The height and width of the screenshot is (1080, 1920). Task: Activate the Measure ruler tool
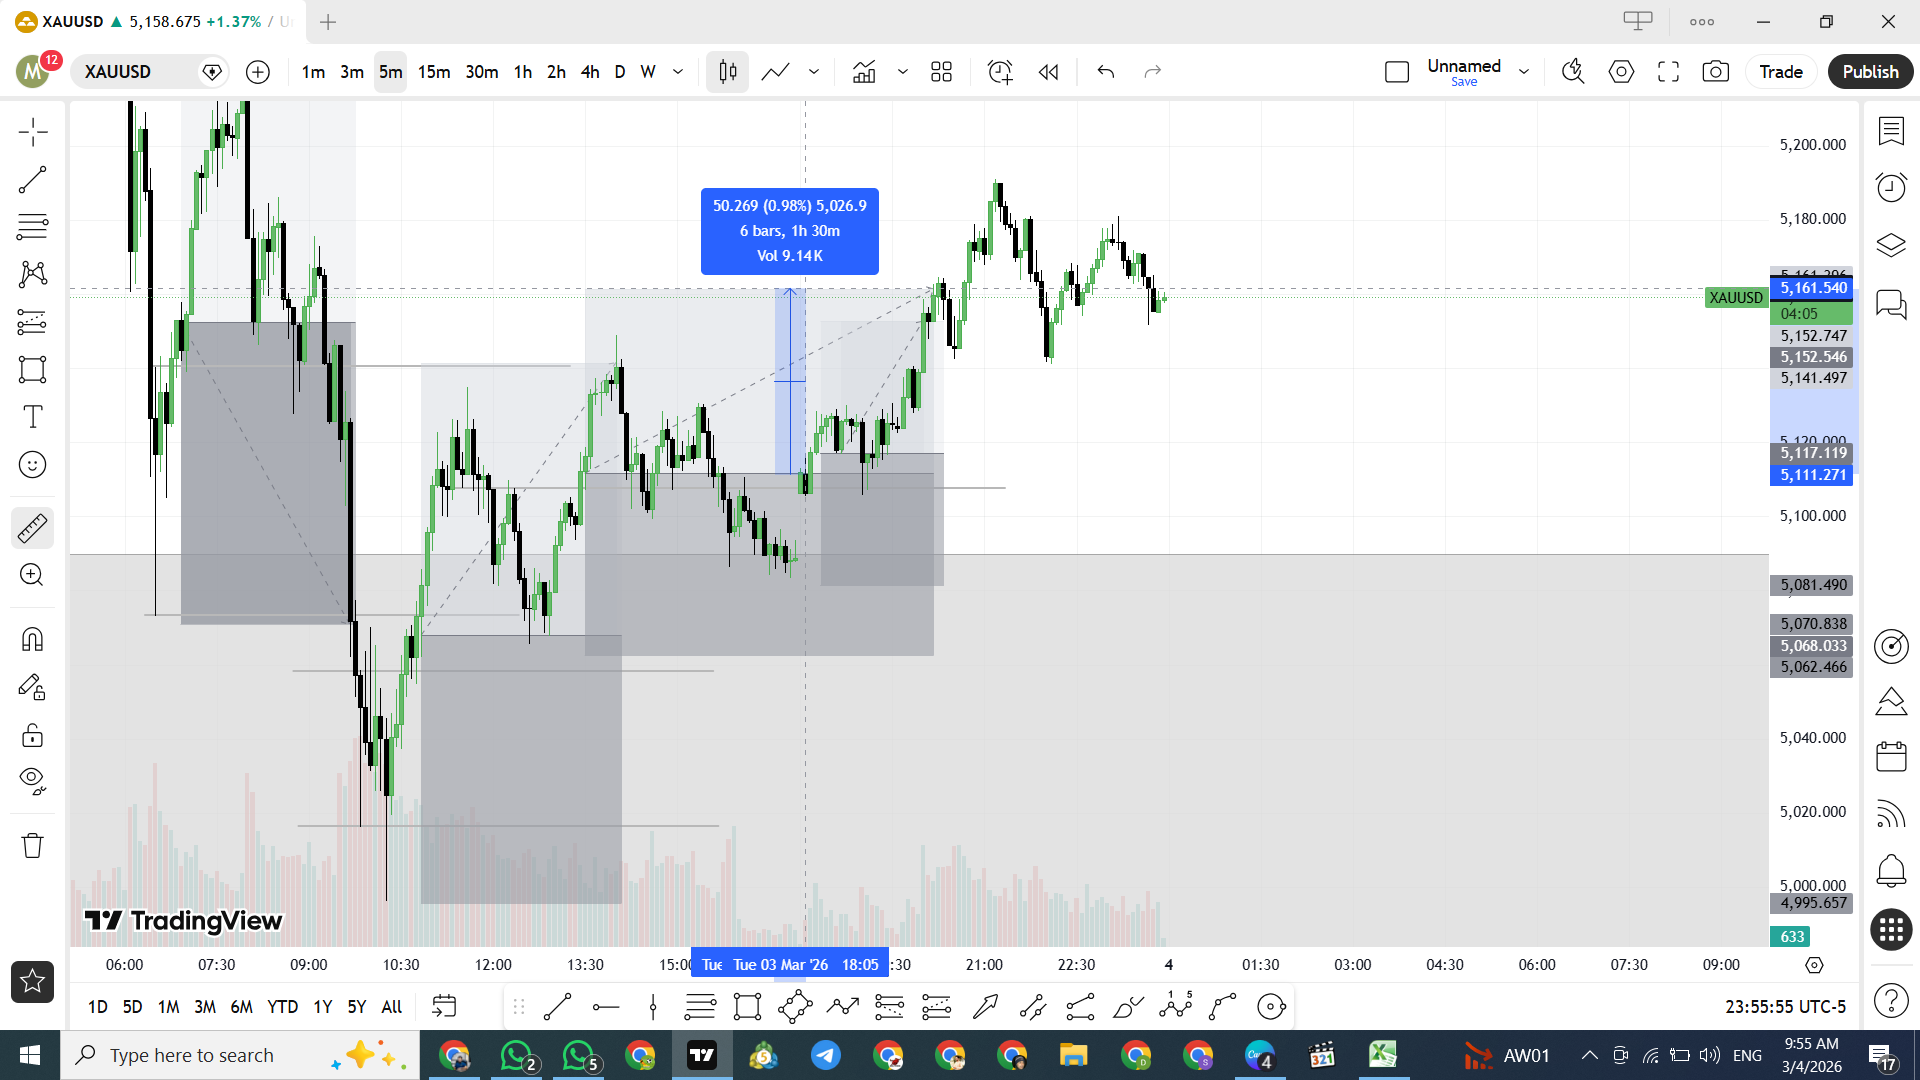point(32,528)
